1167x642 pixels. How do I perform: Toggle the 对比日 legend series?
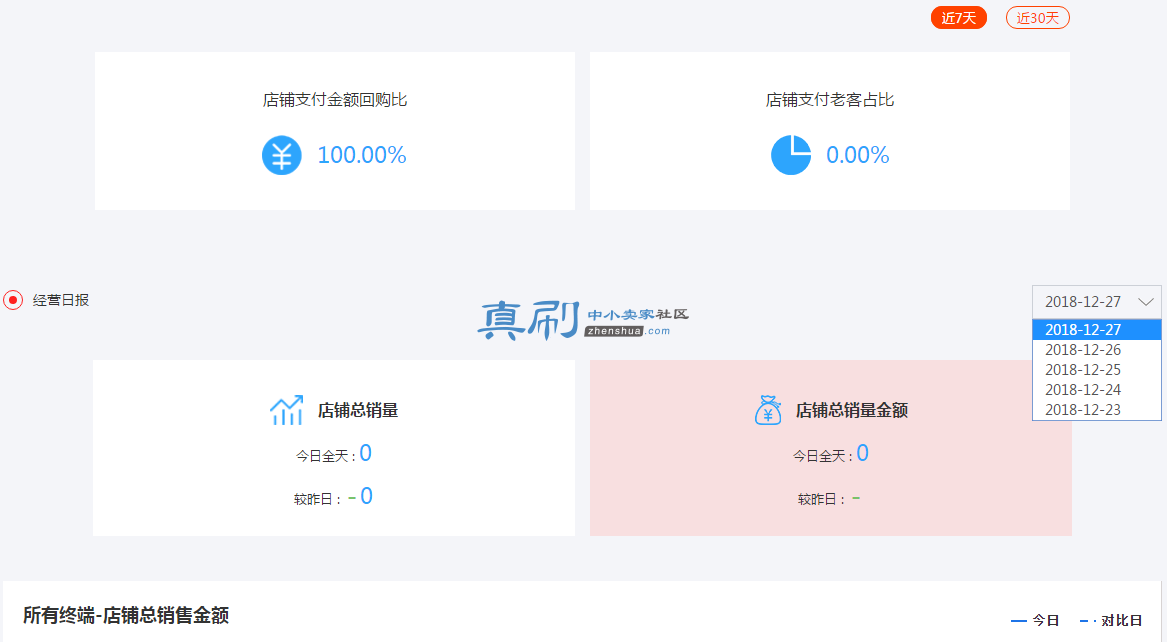click(x=1111, y=620)
